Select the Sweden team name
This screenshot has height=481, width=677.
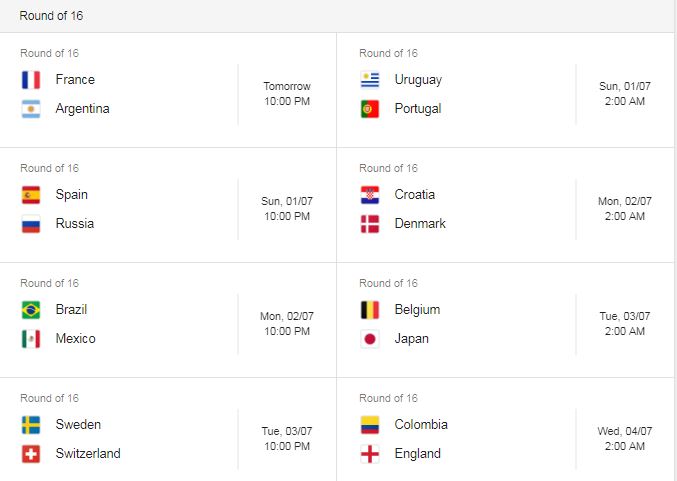coord(78,424)
